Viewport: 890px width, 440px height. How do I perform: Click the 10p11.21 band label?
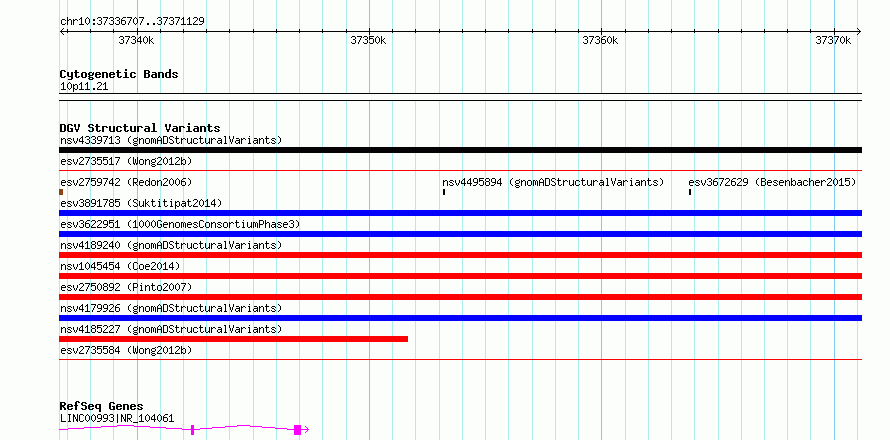pyautogui.click(x=83, y=87)
